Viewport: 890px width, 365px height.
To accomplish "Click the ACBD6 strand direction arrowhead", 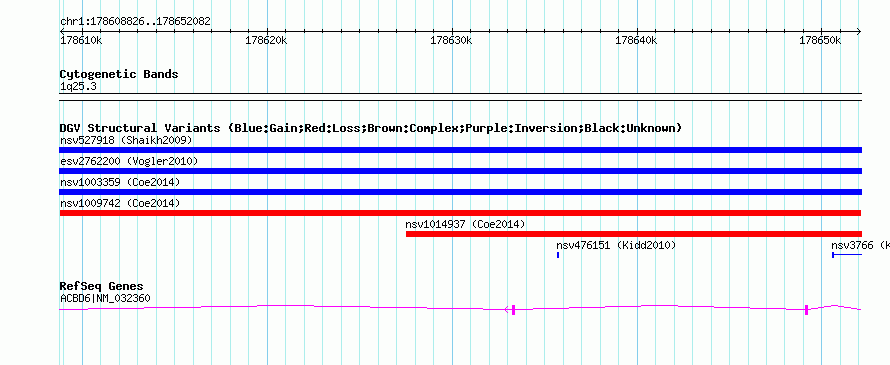I will pos(507,309).
